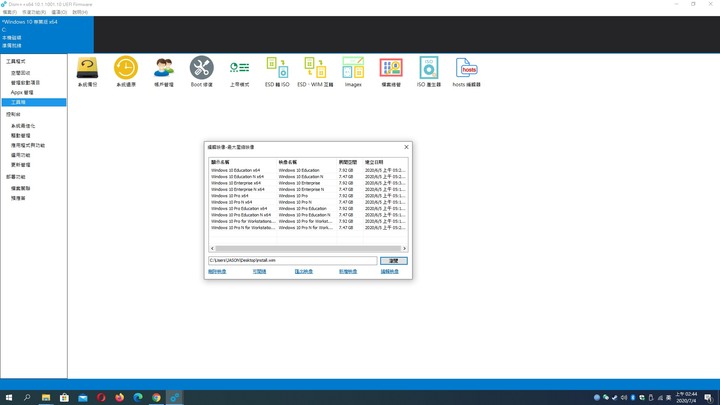Image resolution: width=720 pixels, height=405 pixels.
Task: Sort by the image name column header
Action: coord(307,162)
